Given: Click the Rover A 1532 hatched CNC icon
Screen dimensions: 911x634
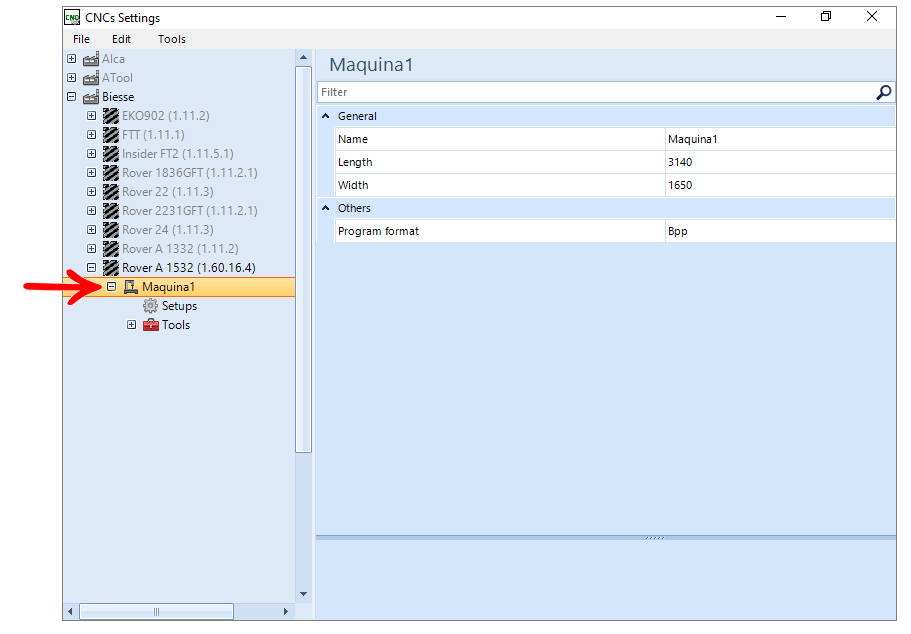Looking at the screenshot, I should point(111,268).
